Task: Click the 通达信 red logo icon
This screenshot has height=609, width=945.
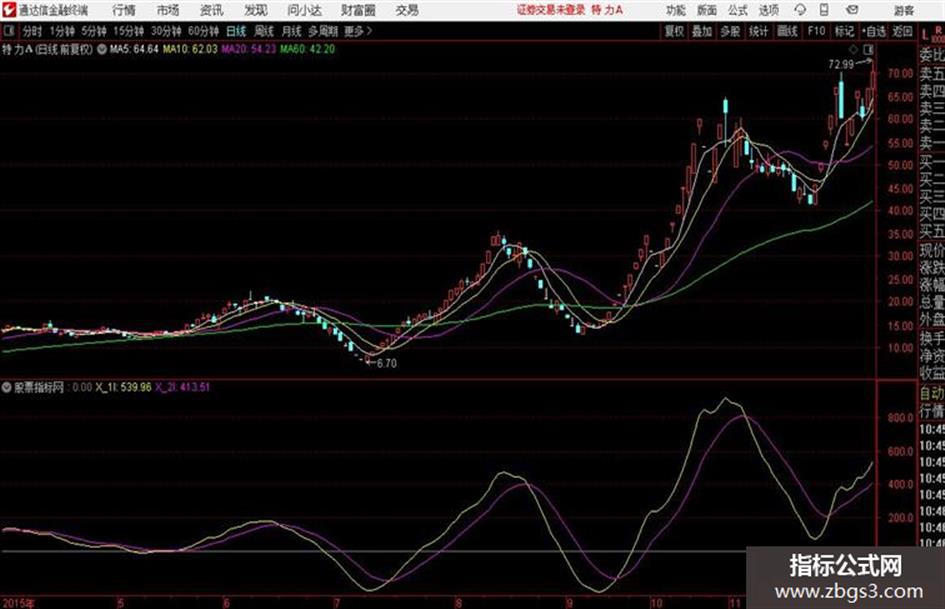Action: pos(9,10)
